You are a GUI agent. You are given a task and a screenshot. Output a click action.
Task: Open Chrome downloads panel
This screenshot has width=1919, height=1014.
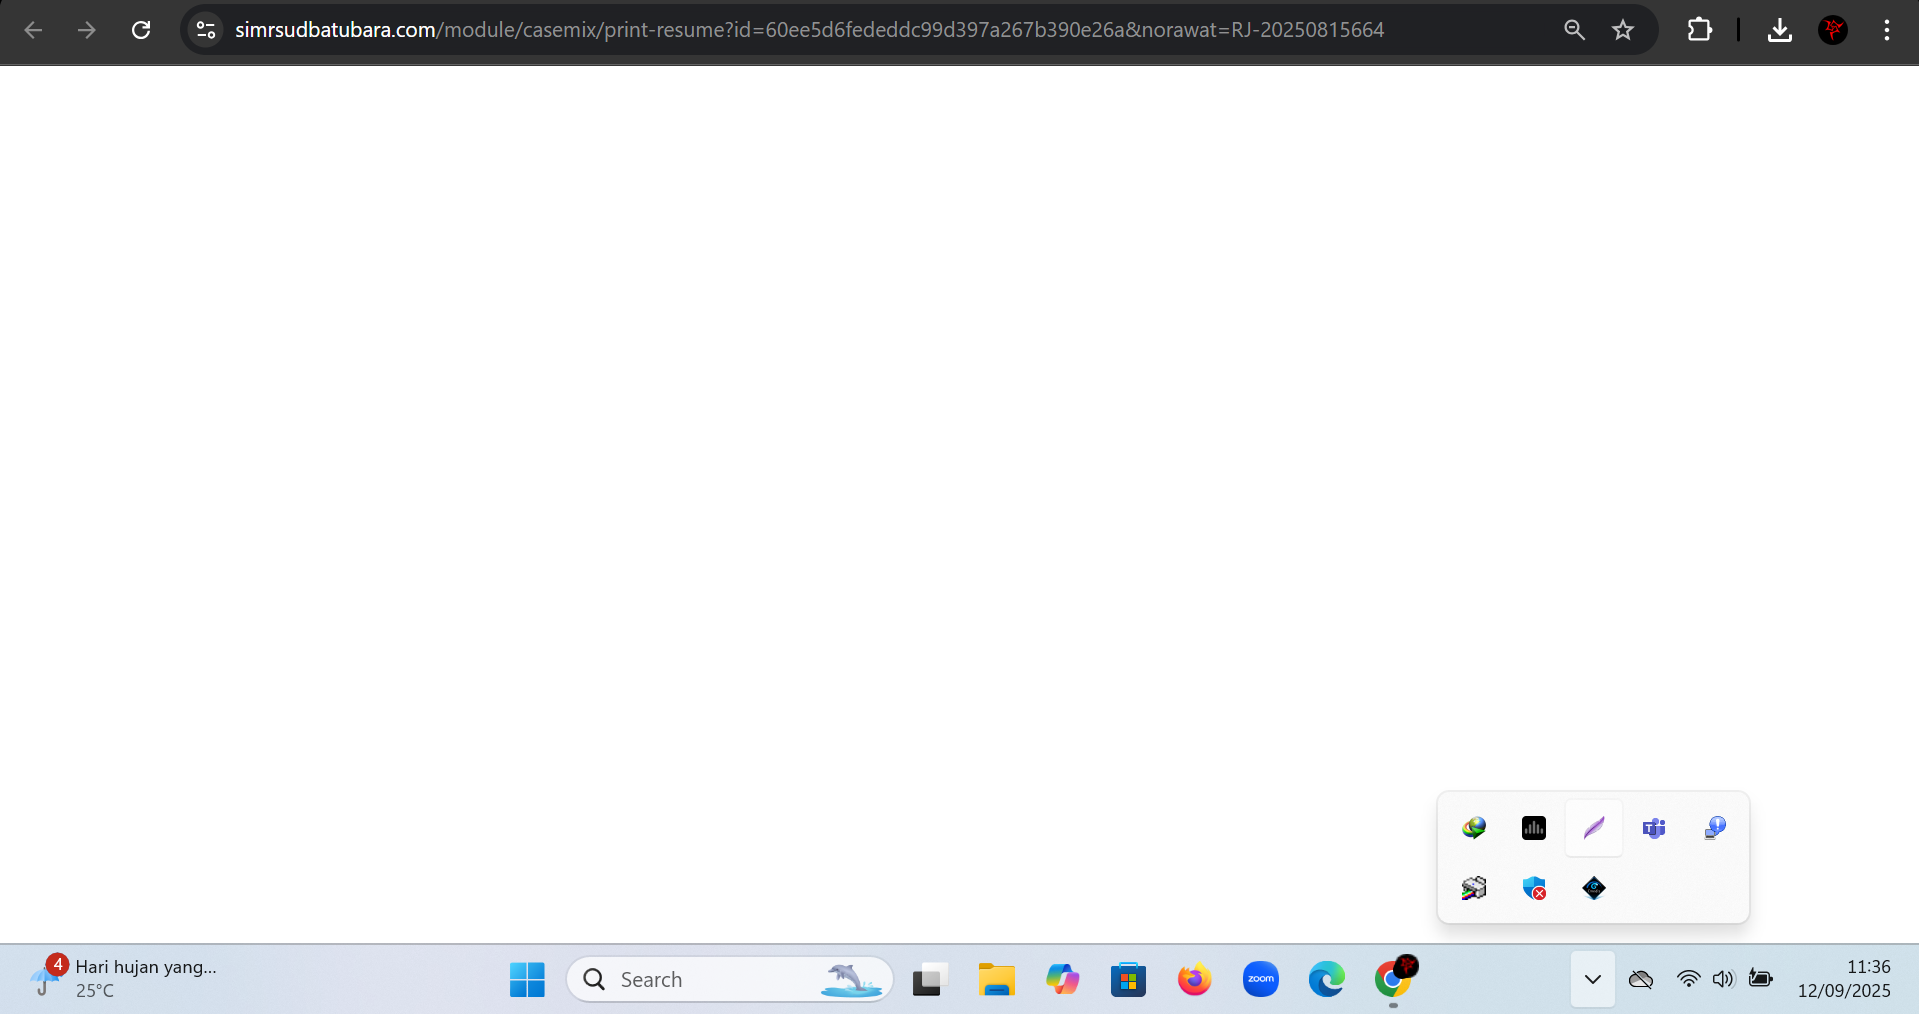(x=1779, y=30)
